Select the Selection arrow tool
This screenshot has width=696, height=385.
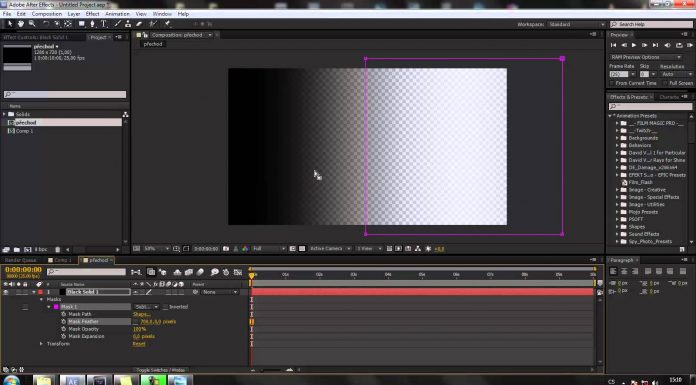[9, 24]
